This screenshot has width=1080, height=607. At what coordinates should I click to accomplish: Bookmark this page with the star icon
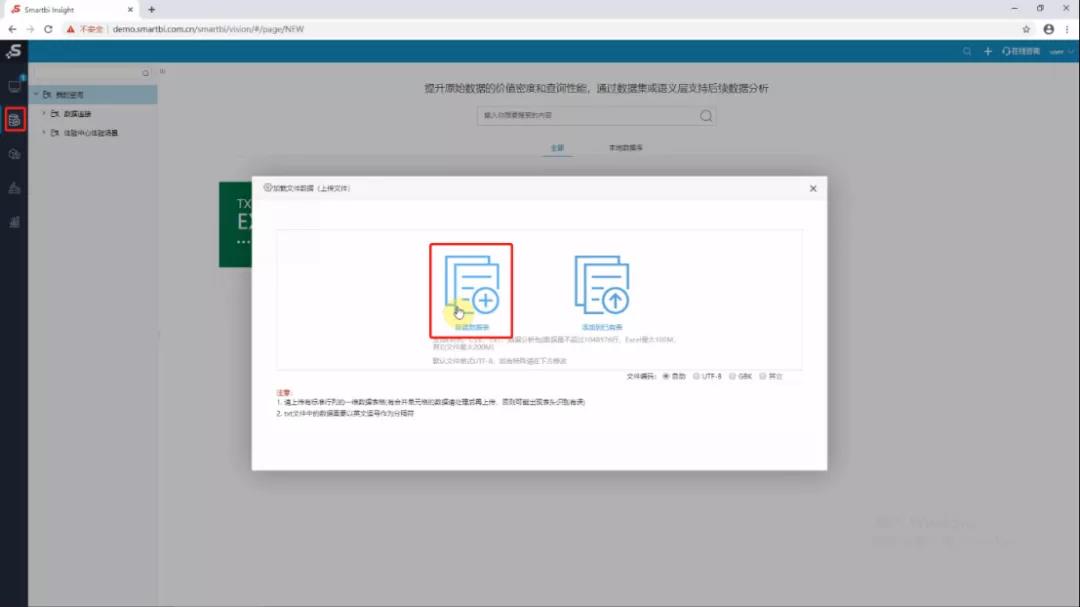pos(1026,29)
